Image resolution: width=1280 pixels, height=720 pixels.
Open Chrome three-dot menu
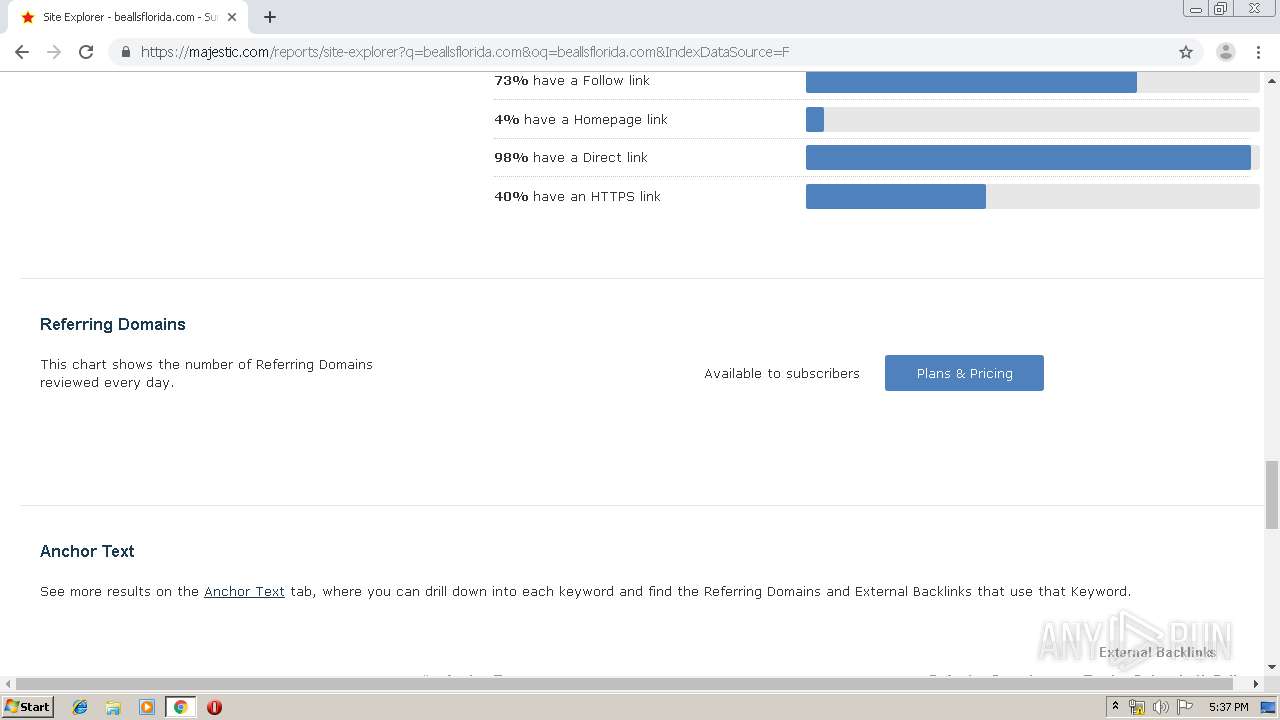[x=1258, y=52]
